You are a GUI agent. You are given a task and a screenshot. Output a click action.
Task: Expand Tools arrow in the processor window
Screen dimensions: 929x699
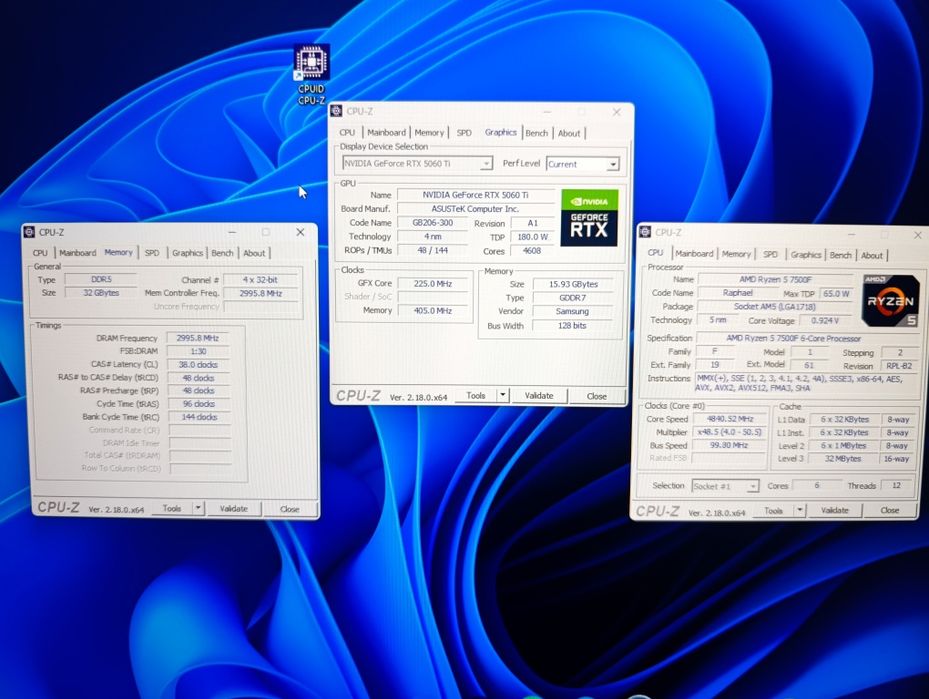[x=800, y=510]
